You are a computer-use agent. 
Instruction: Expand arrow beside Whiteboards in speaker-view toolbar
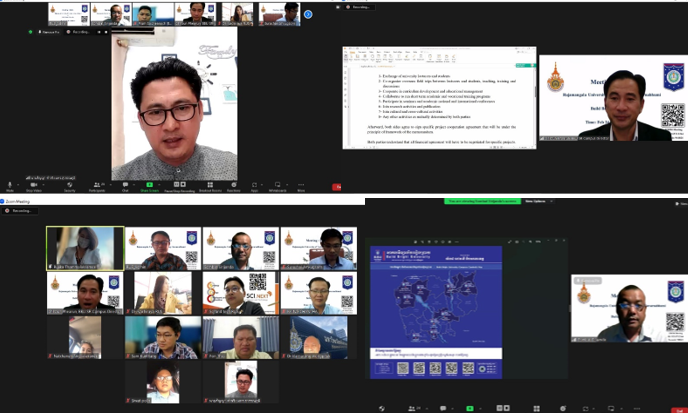coord(287,185)
